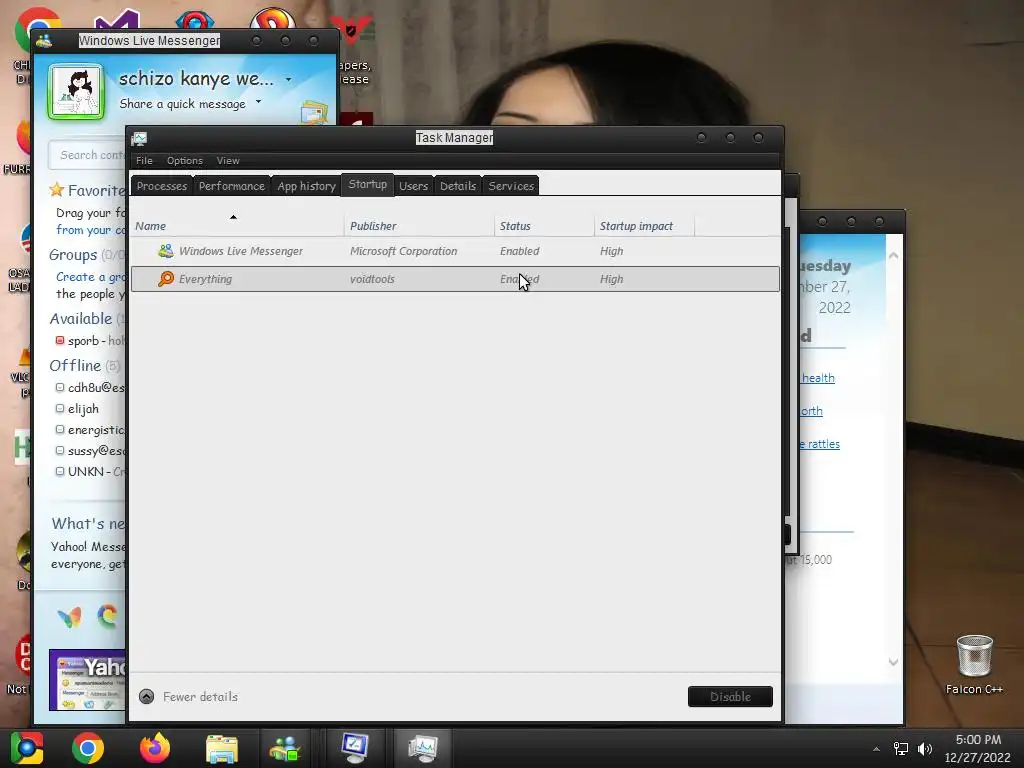1024x768 pixels.
Task: Expand the Available contacts section
Action: tap(80, 319)
